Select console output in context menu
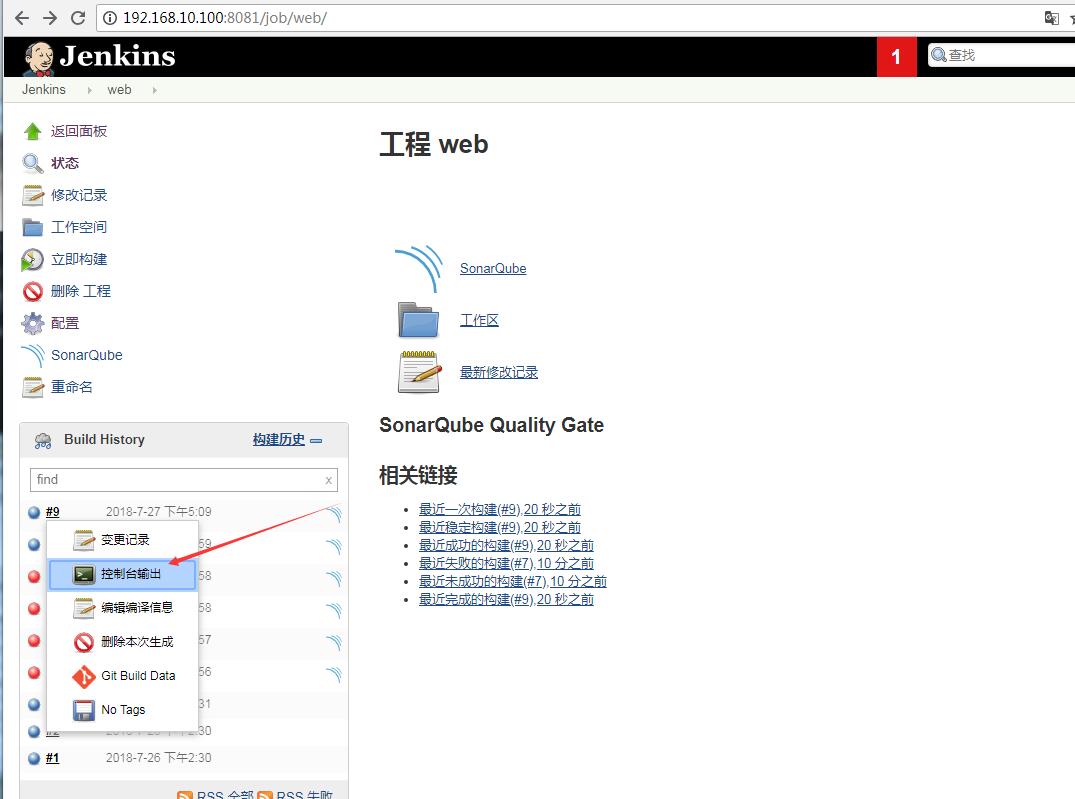Viewport: 1075px width, 799px height. (130, 575)
